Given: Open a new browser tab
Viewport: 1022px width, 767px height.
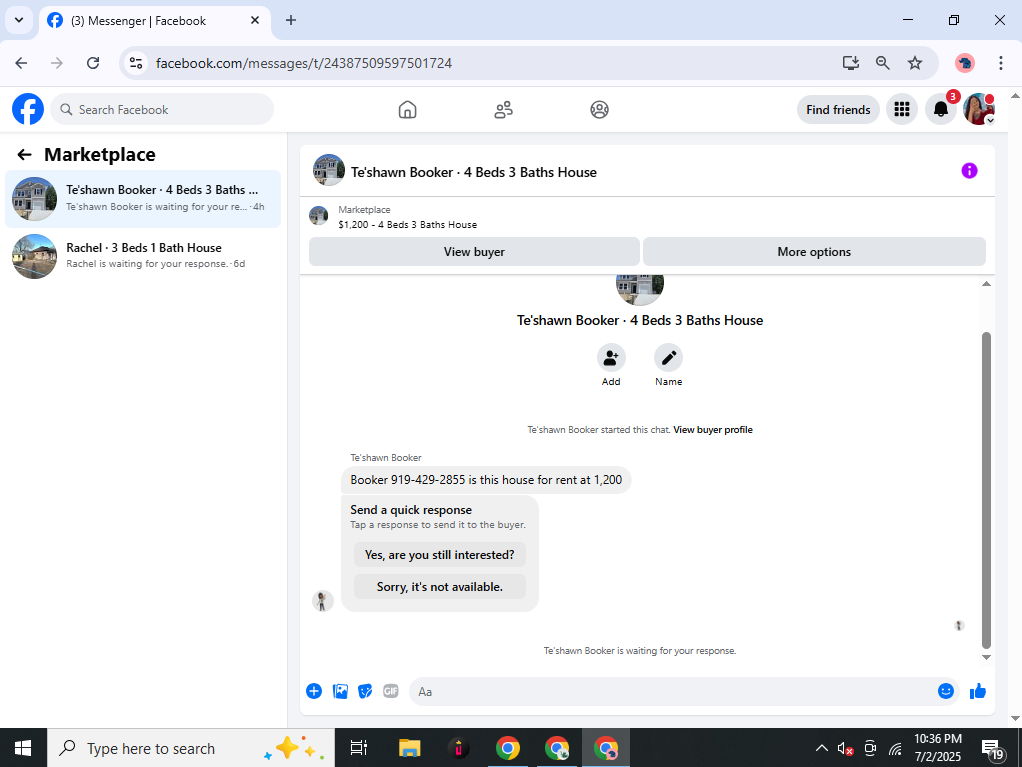Looking at the screenshot, I should click(291, 20).
